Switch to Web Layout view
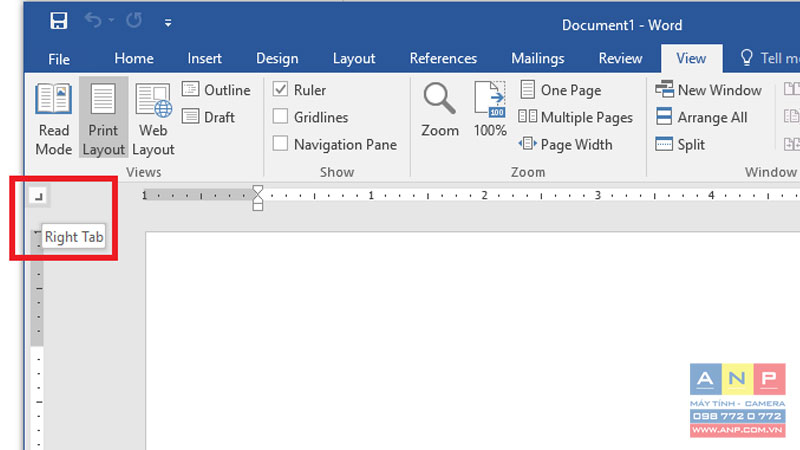 pos(153,118)
